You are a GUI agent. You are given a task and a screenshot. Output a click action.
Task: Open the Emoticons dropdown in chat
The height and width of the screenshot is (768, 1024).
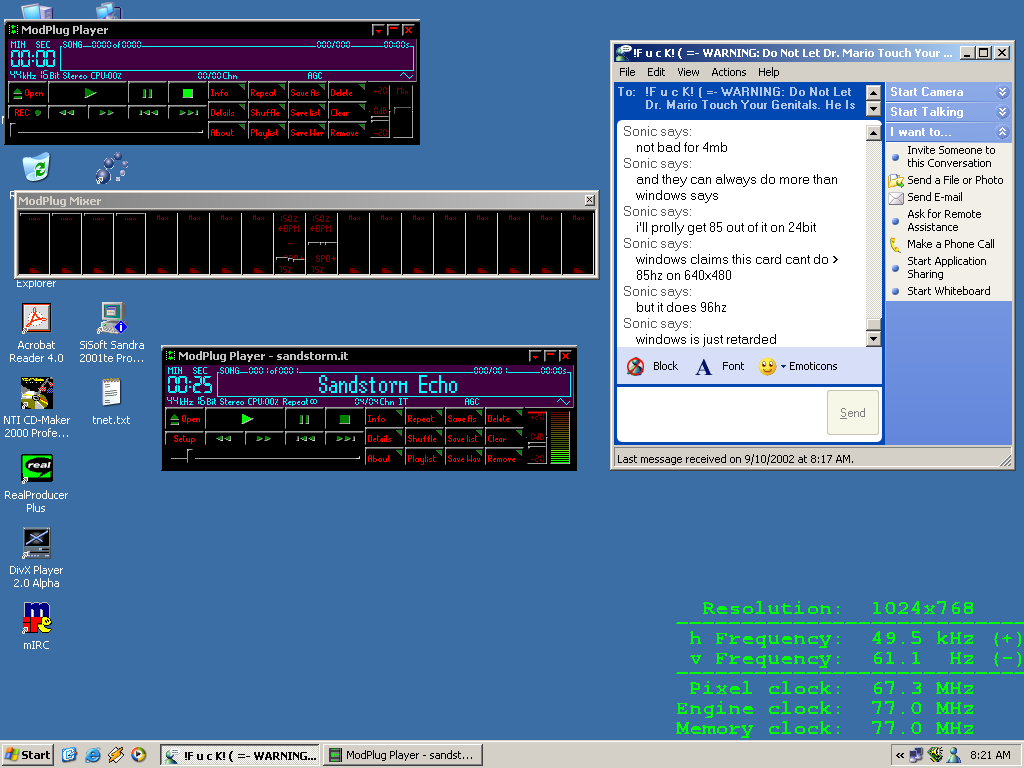tap(798, 367)
